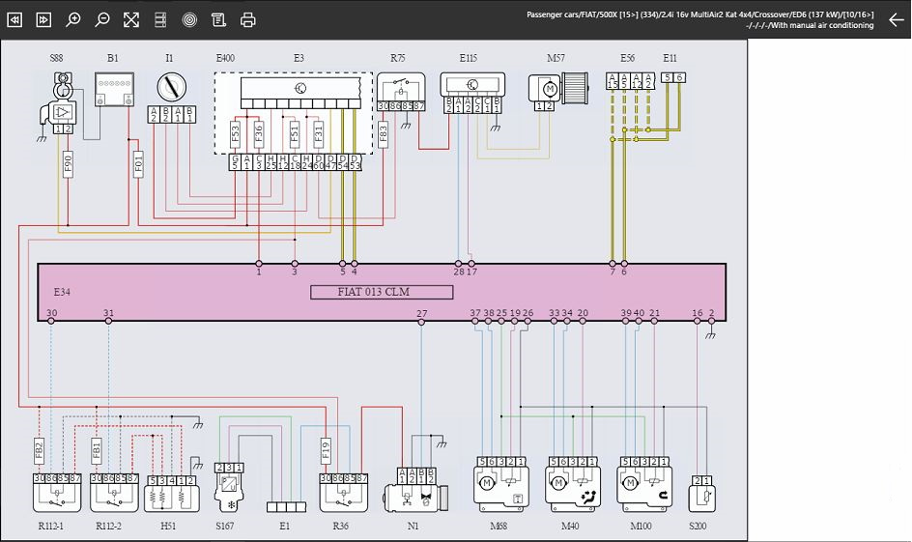
Task: Click the concentric circles target icon
Action: click(190, 20)
